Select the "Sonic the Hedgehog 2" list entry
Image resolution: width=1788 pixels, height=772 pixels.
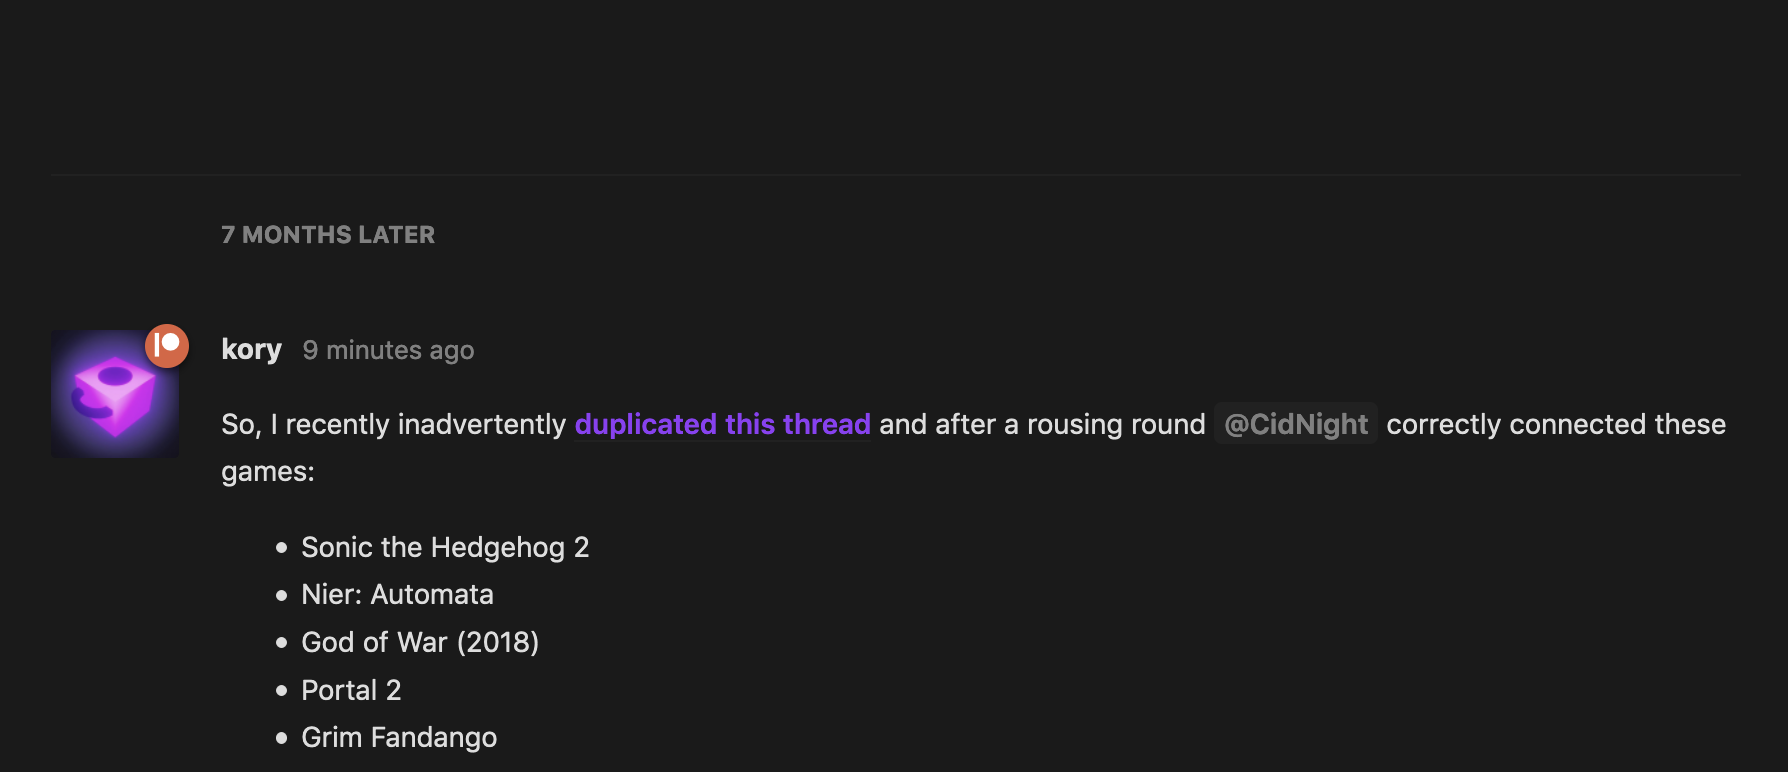tap(445, 547)
